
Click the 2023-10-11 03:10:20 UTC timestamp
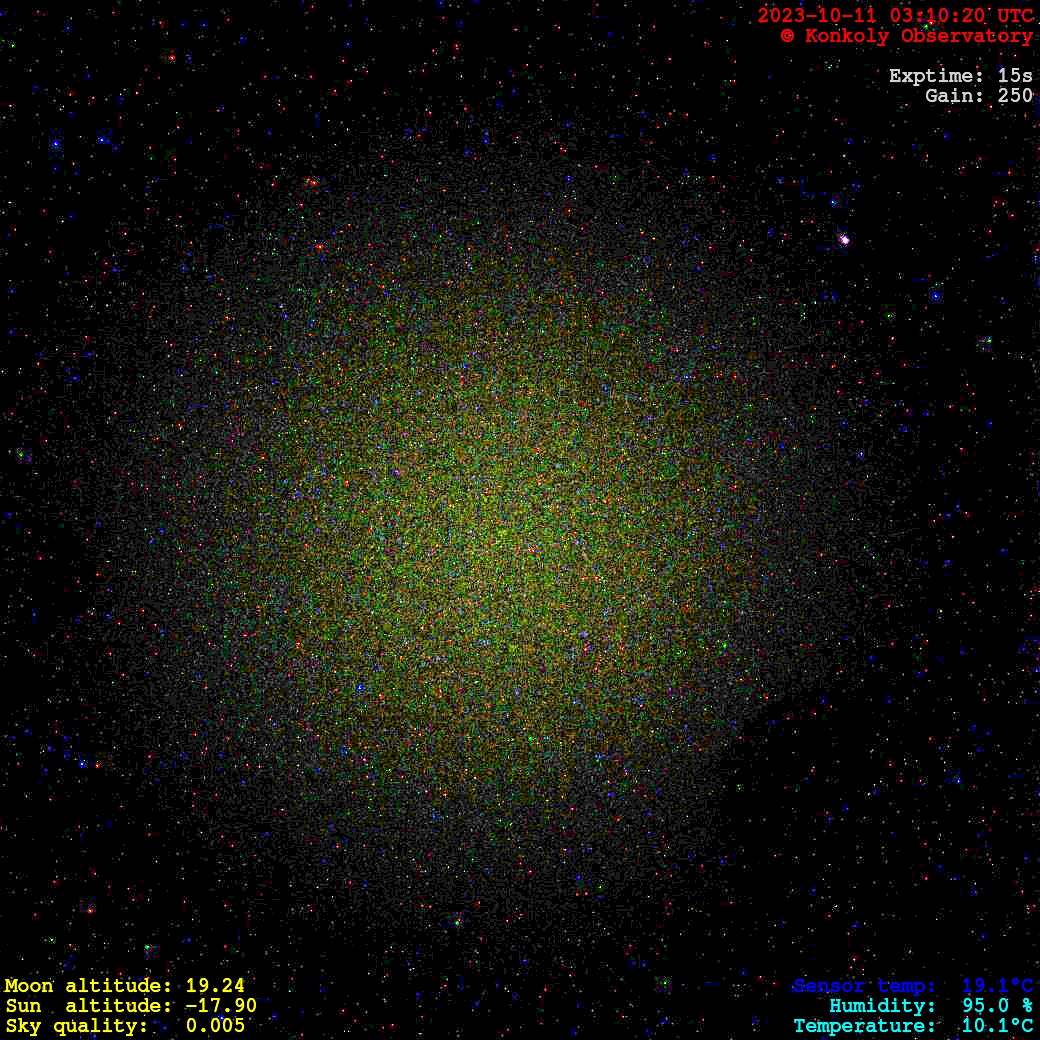click(895, 16)
